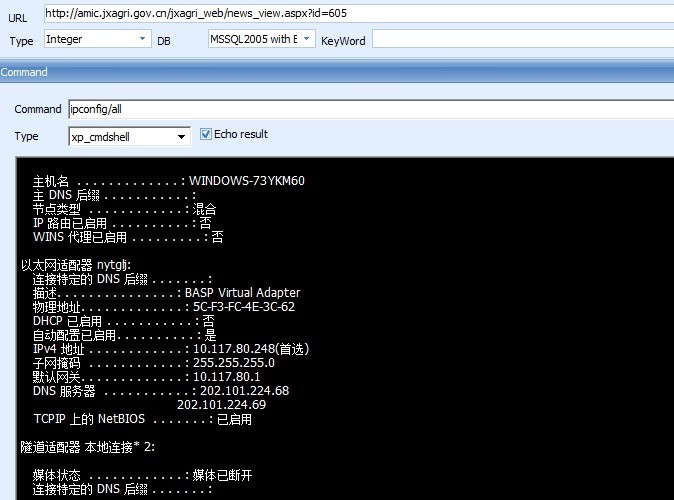Viewport: 674px width, 500px height.
Task: Select DNS server 202.101.224.68
Action: (245, 391)
